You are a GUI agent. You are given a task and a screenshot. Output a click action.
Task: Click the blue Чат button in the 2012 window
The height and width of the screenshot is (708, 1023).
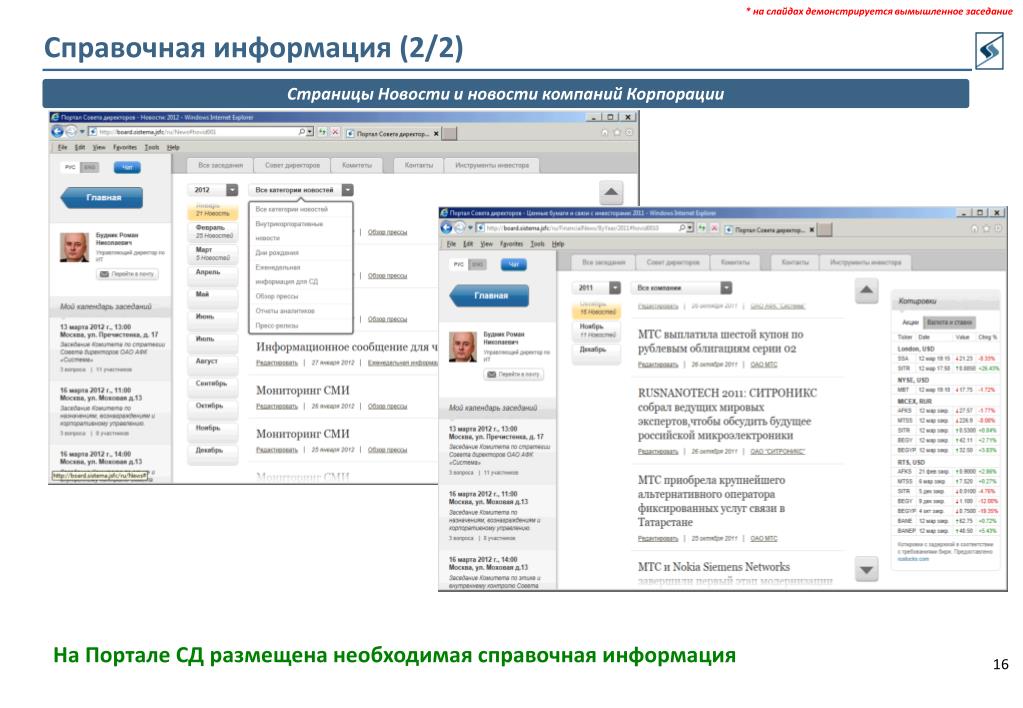pyautogui.click(x=127, y=168)
